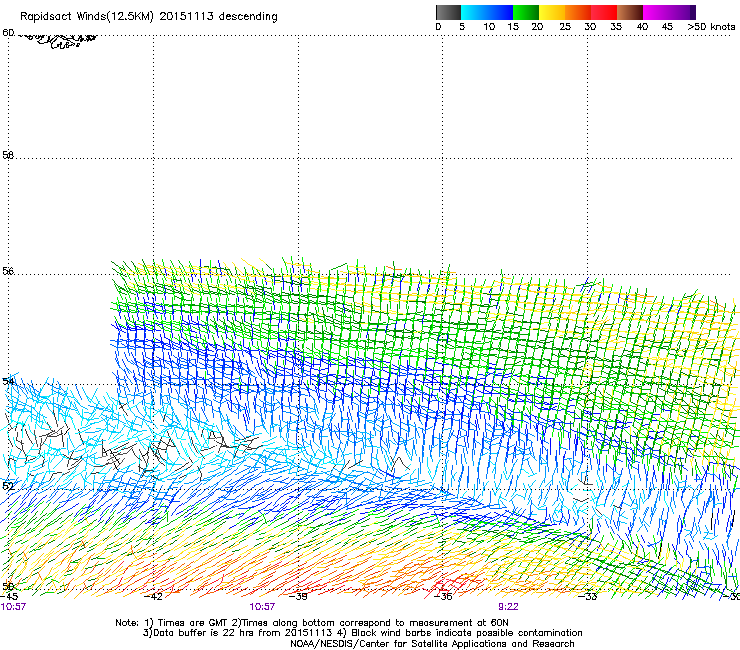Click the -39 longitude axis label

point(298,596)
